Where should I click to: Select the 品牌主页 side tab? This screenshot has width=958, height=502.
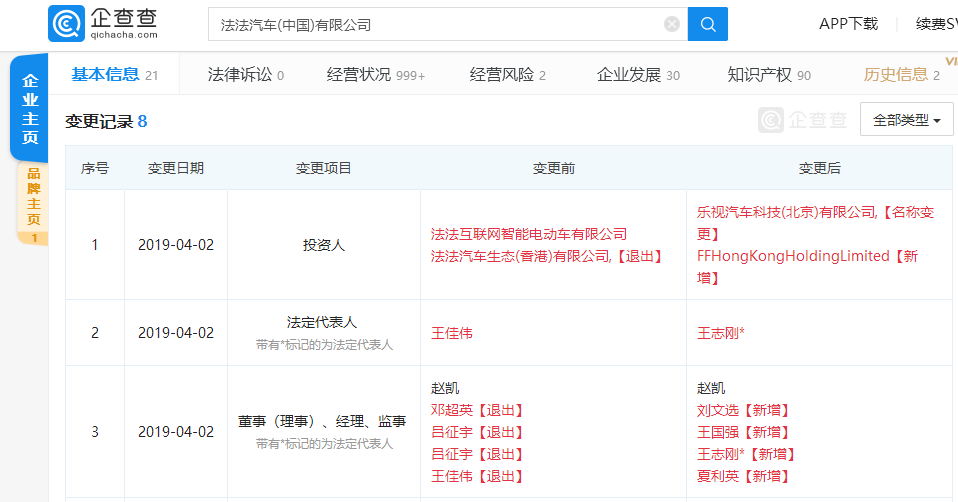coord(34,203)
